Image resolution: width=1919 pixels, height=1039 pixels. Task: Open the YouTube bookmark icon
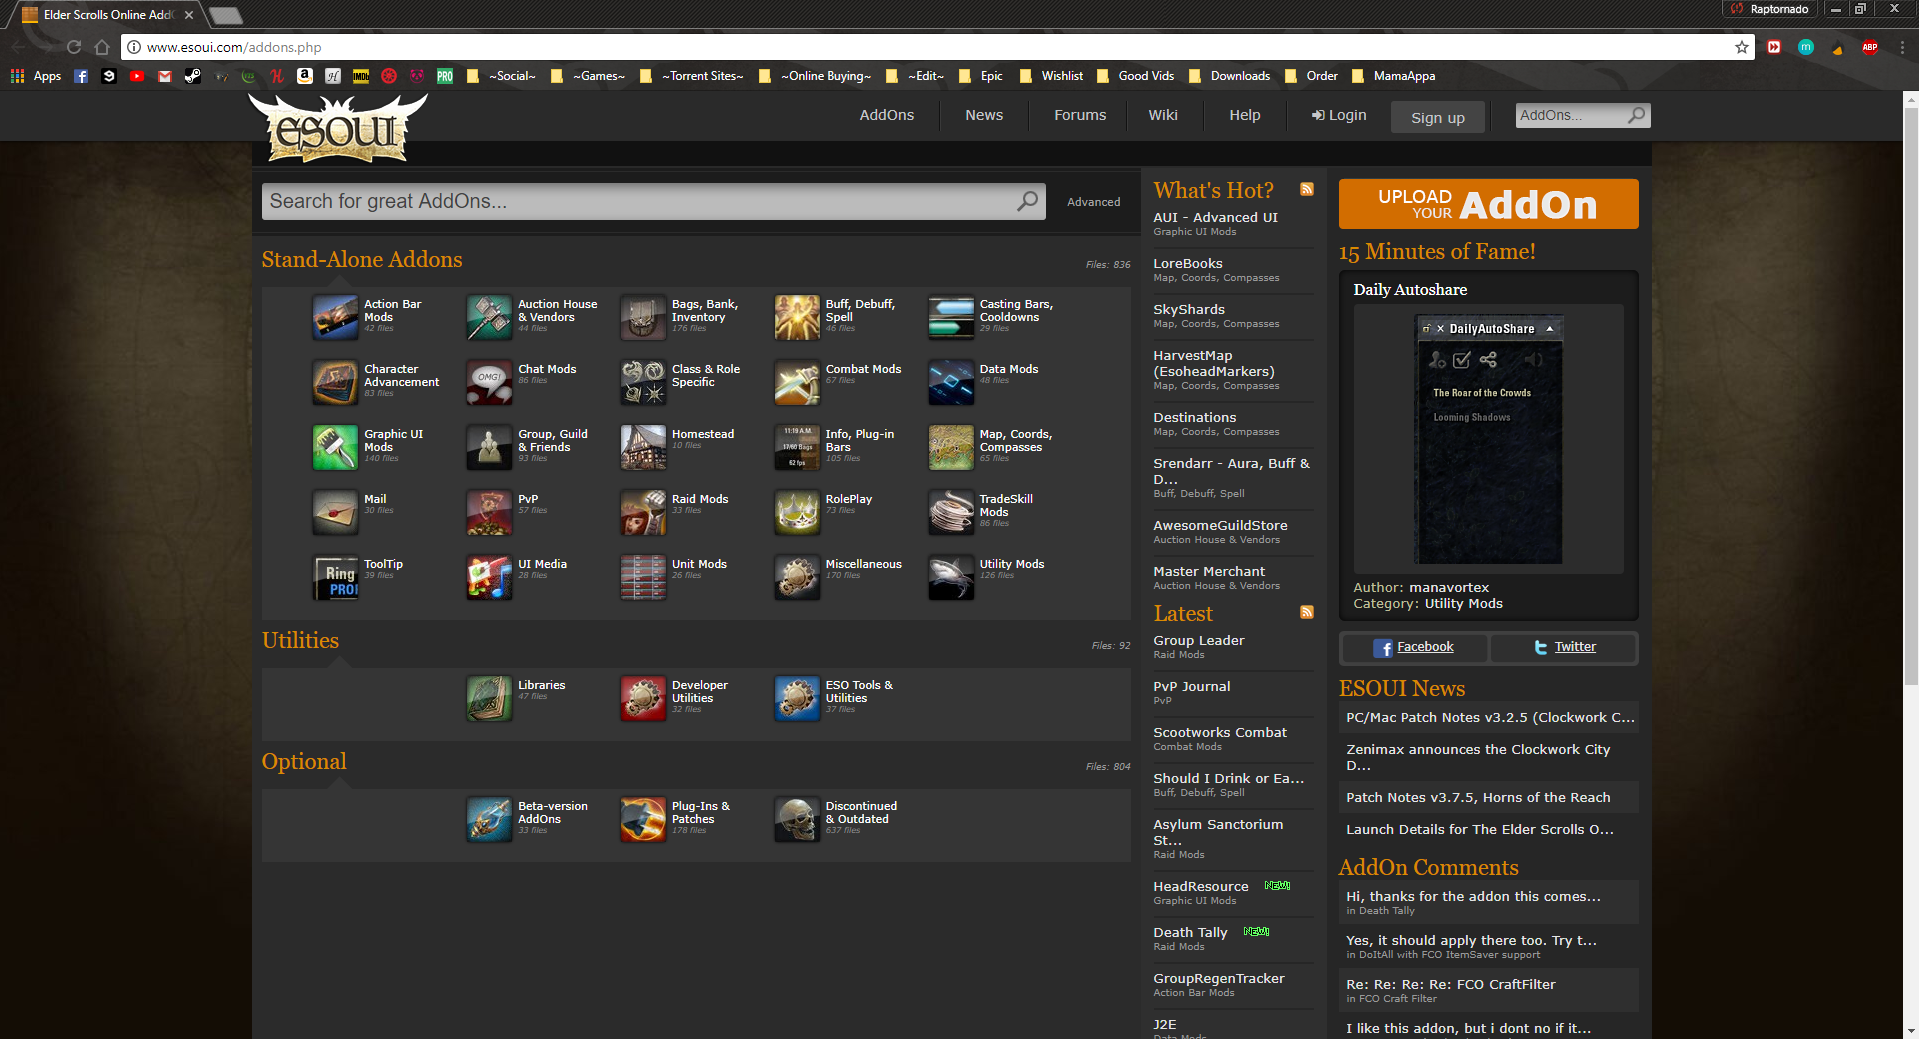[137, 76]
